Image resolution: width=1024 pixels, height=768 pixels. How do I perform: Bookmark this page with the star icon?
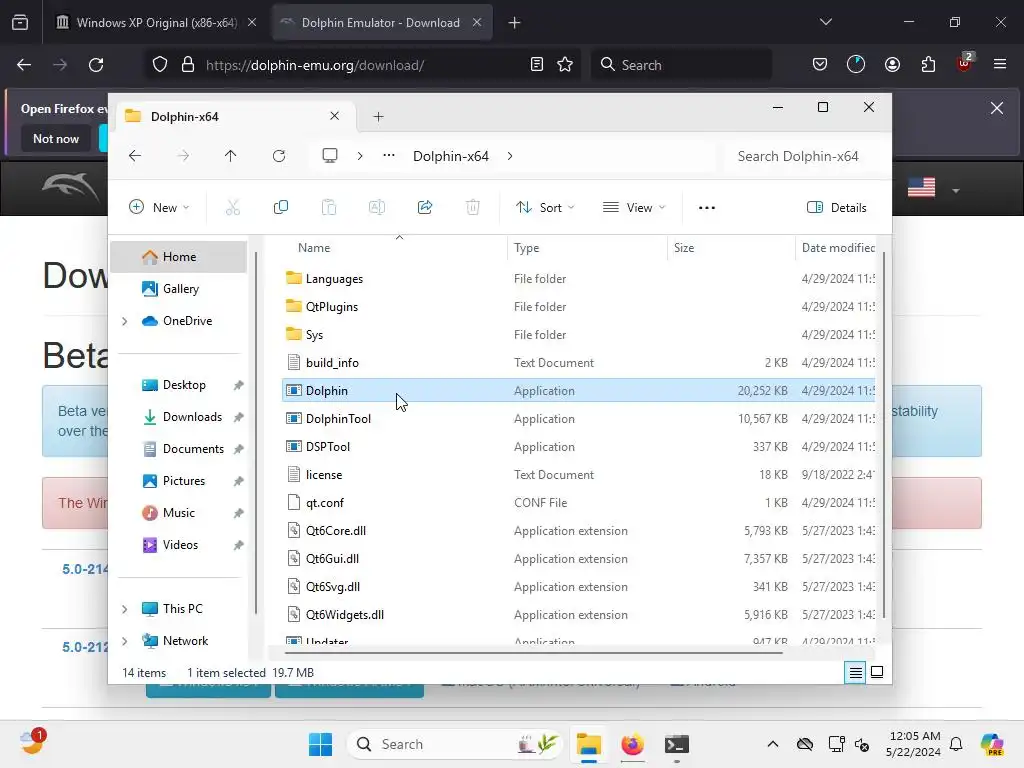coord(565,65)
